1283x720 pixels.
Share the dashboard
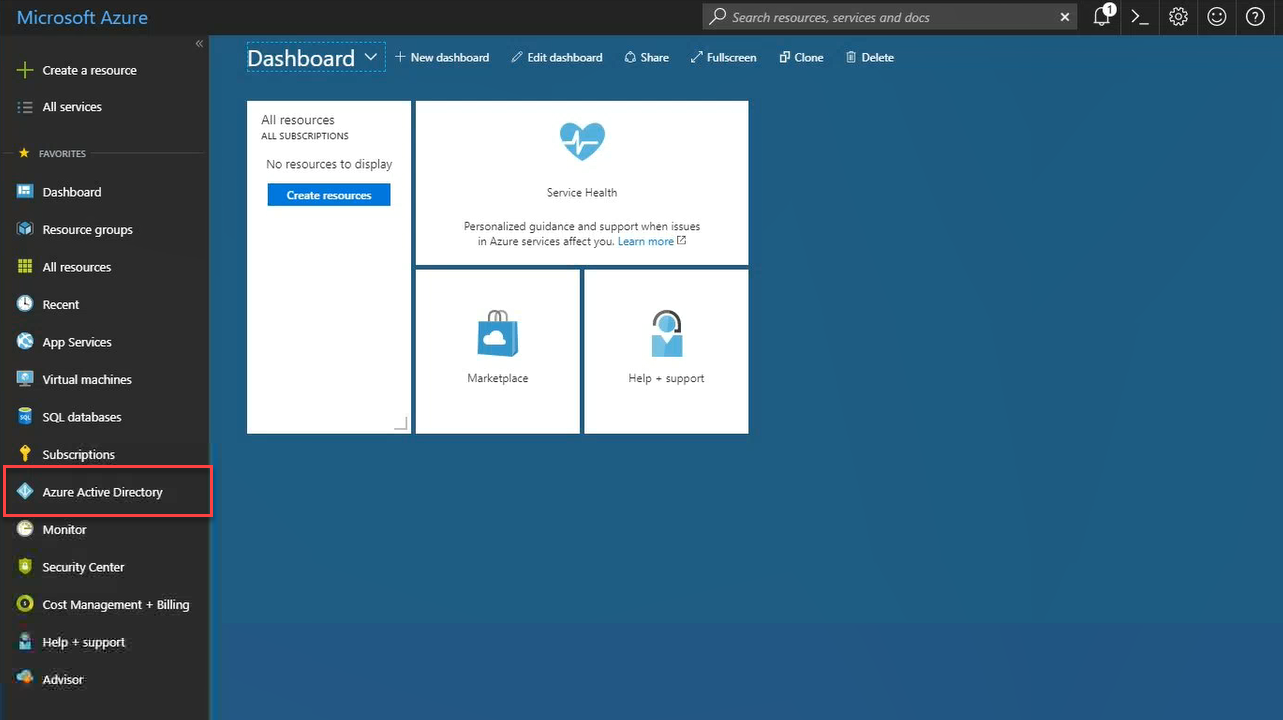(x=647, y=58)
